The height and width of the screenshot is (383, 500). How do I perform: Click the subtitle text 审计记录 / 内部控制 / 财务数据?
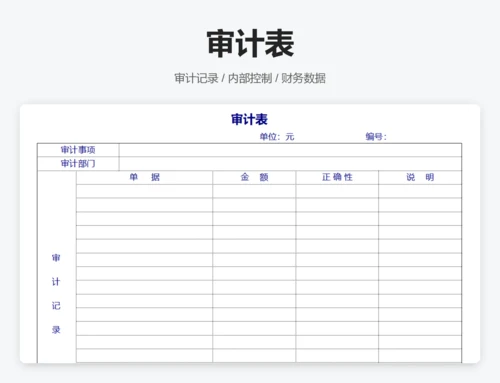tap(250, 78)
